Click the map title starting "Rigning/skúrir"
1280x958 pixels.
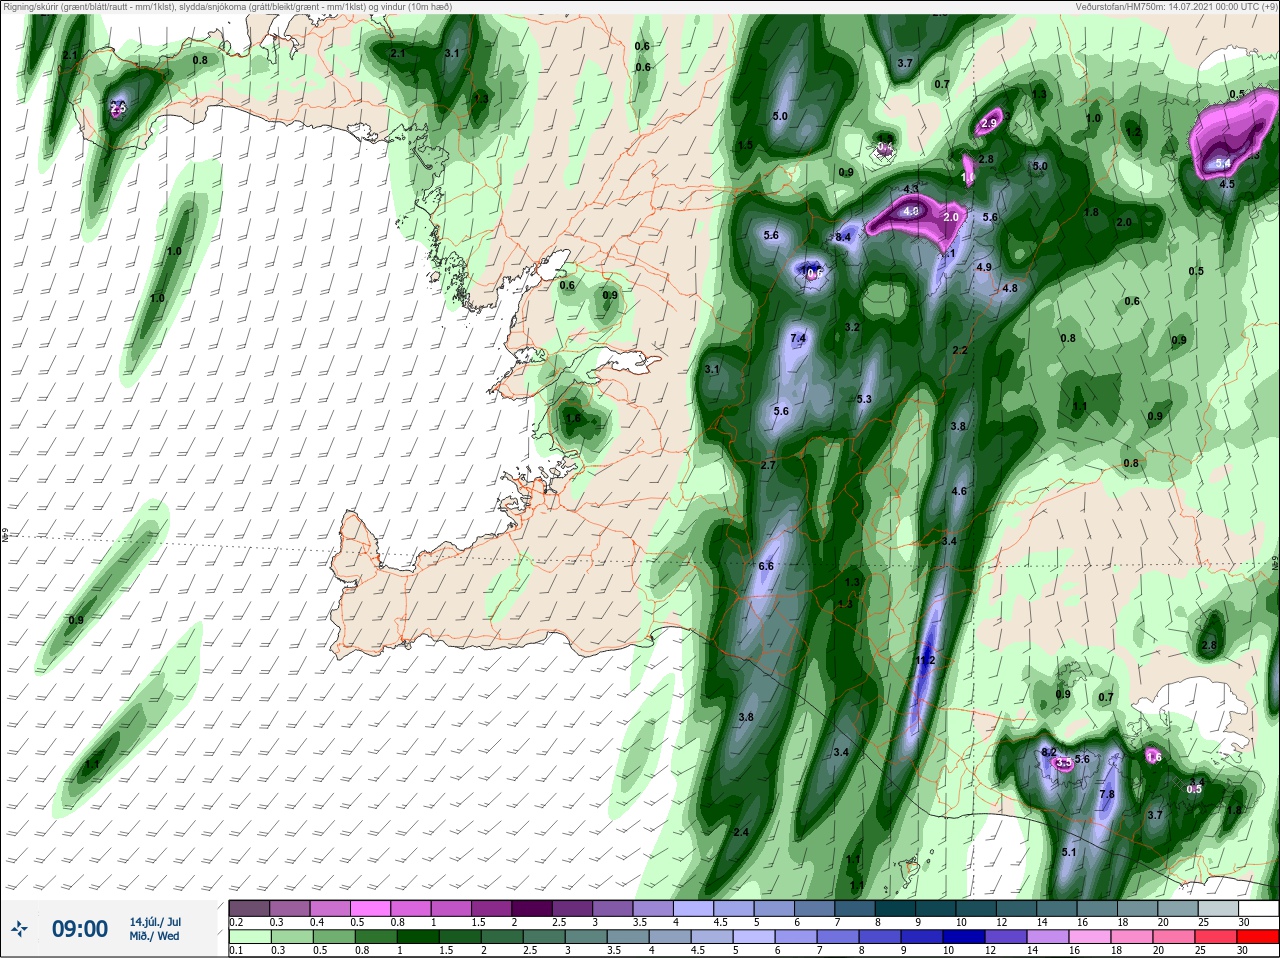click(x=228, y=7)
